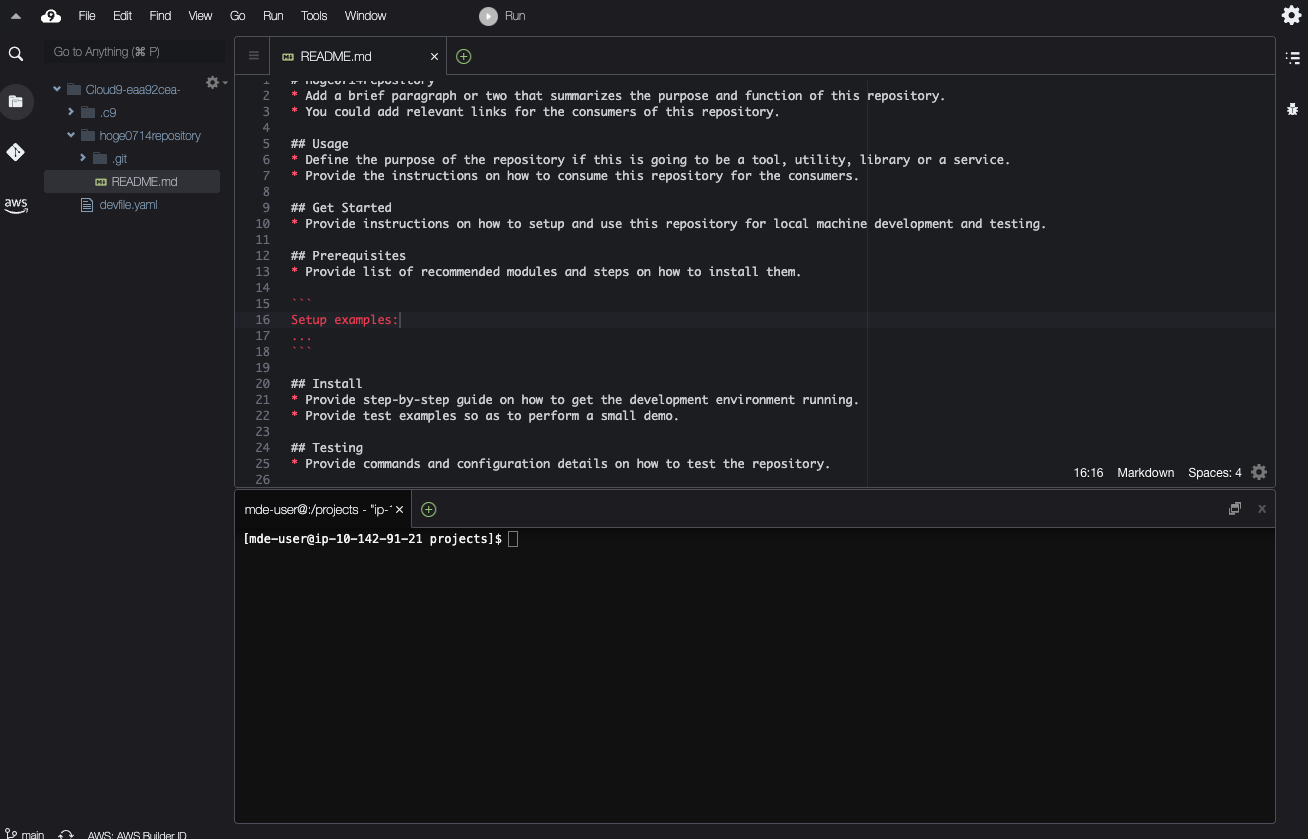This screenshot has width=1308, height=839.
Task: Open the AWS Toolkit sidebar icon
Action: tap(16, 205)
